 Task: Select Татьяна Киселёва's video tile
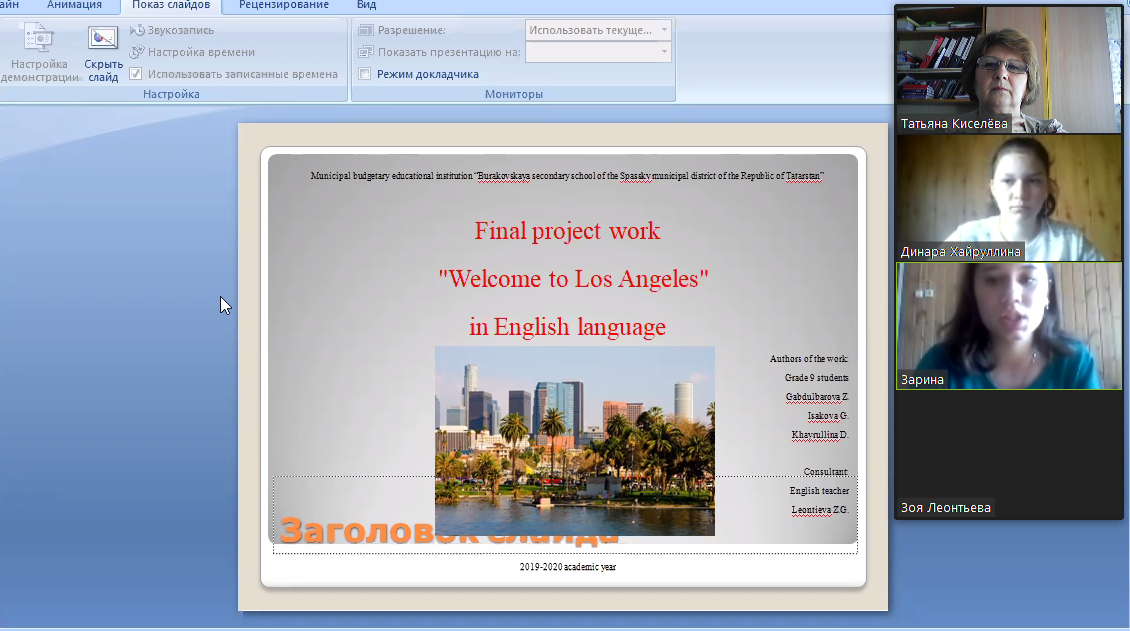click(x=1008, y=68)
